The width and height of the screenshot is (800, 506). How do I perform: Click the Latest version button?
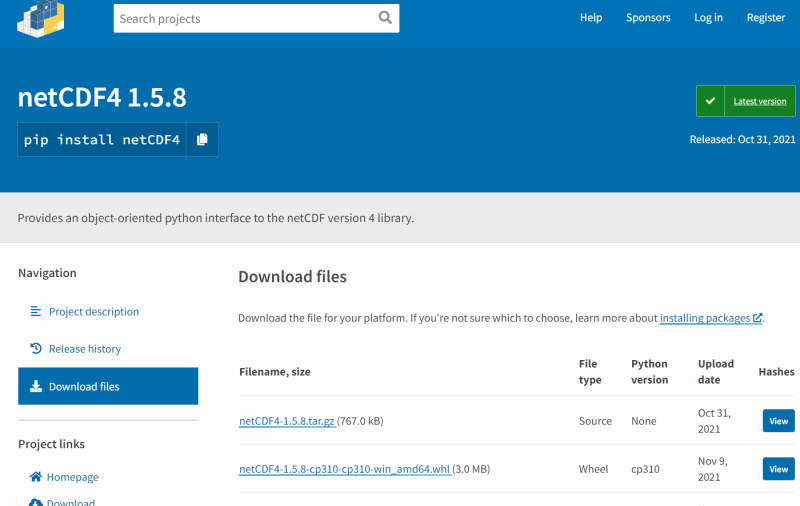click(x=759, y=101)
